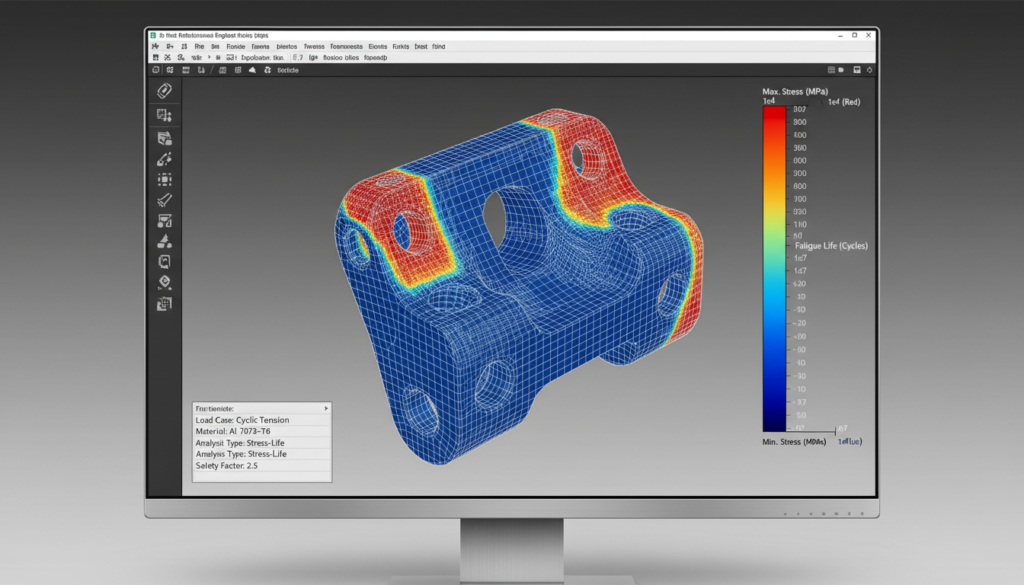Select the stacked grid tool at sidebar bottom
The width and height of the screenshot is (1024, 585).
tap(164, 304)
